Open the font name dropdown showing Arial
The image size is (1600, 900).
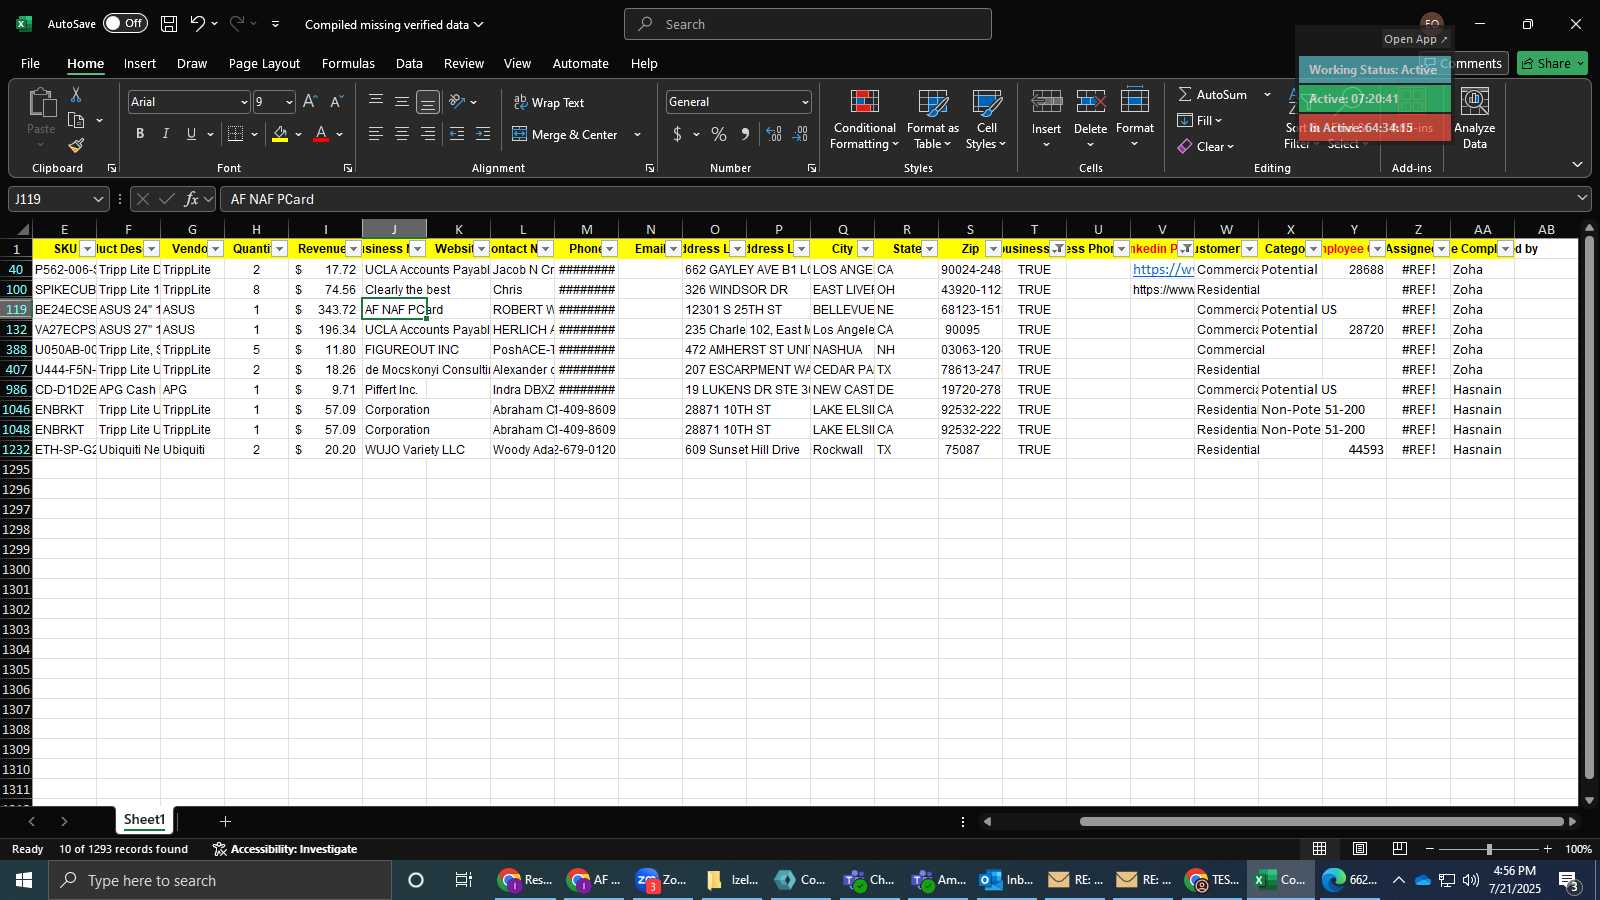243,102
